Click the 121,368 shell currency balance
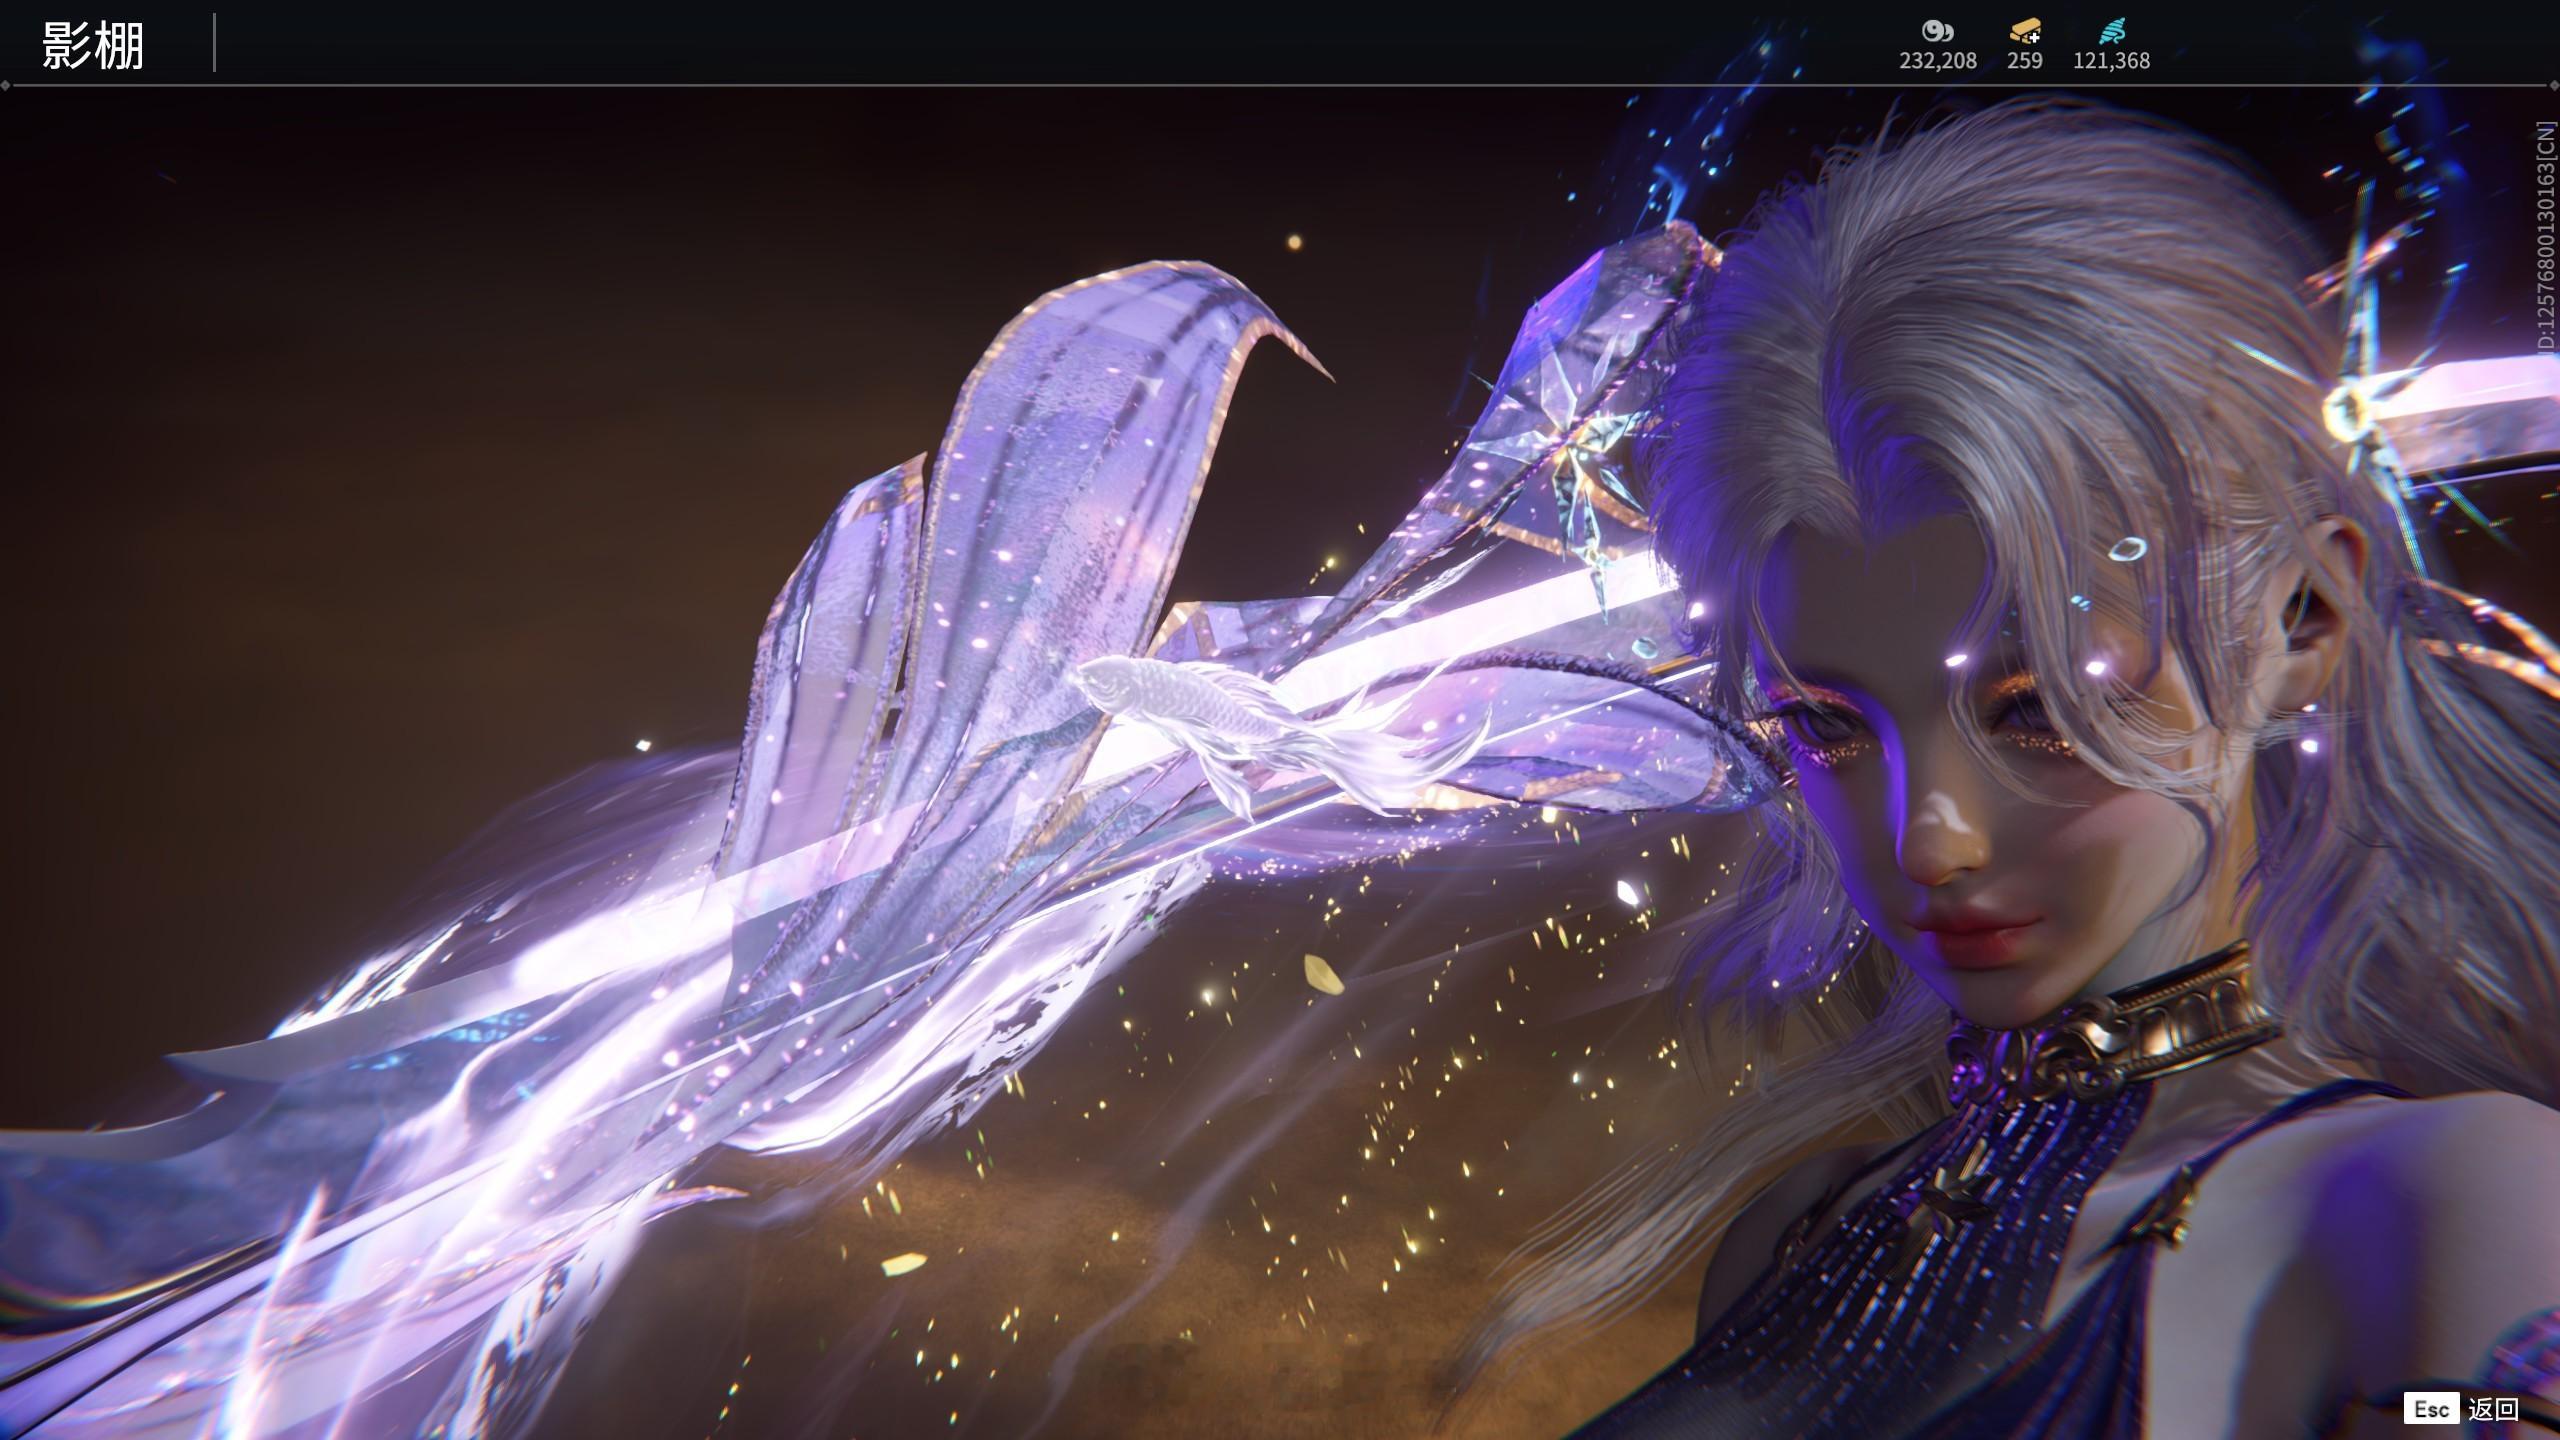The width and height of the screenshot is (2560, 1440). pos(2111,61)
